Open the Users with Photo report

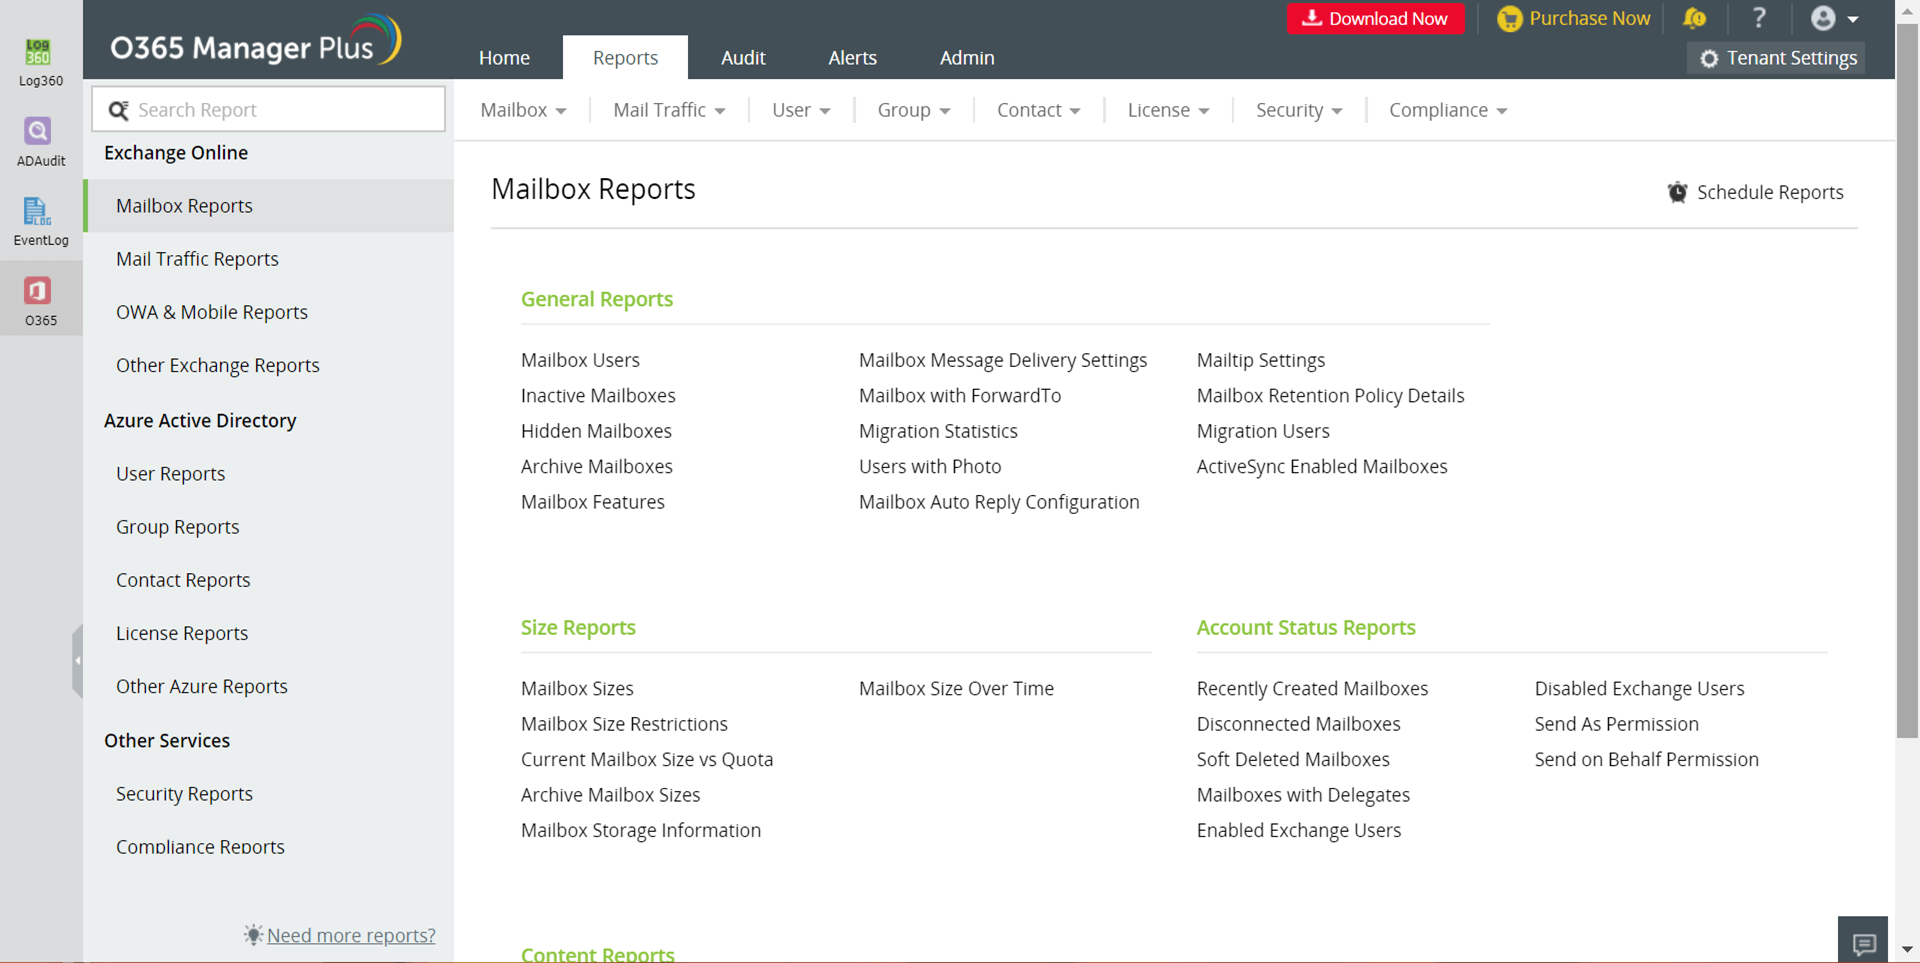pos(930,466)
